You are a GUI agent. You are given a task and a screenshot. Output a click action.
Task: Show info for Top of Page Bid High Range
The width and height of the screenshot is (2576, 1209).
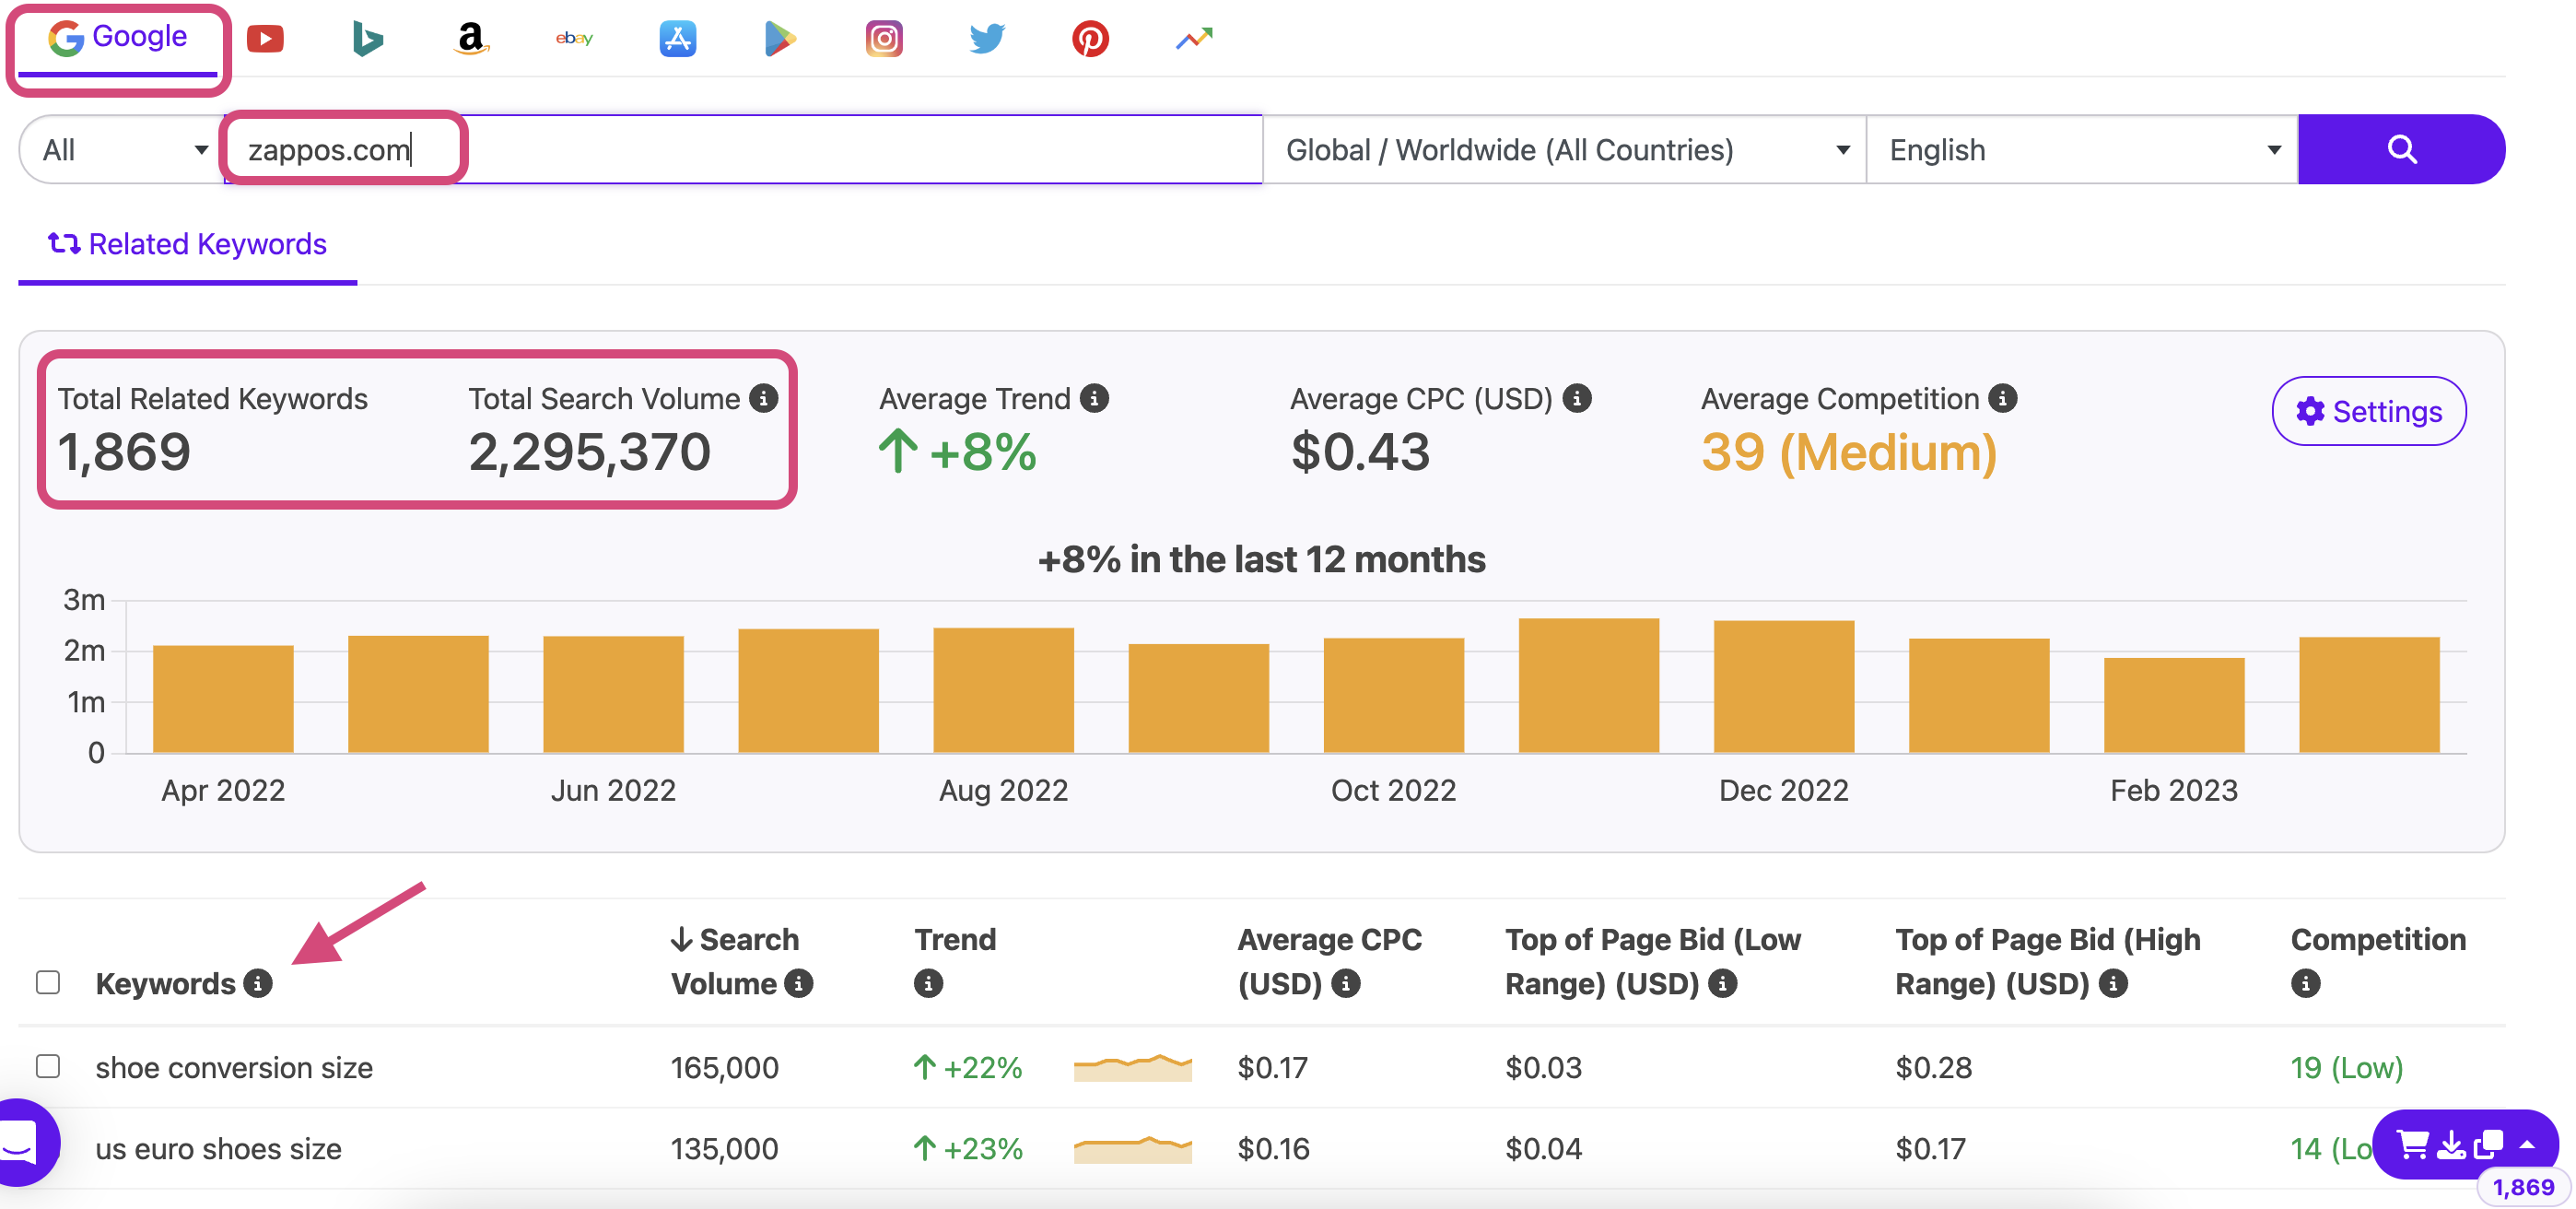(2113, 984)
